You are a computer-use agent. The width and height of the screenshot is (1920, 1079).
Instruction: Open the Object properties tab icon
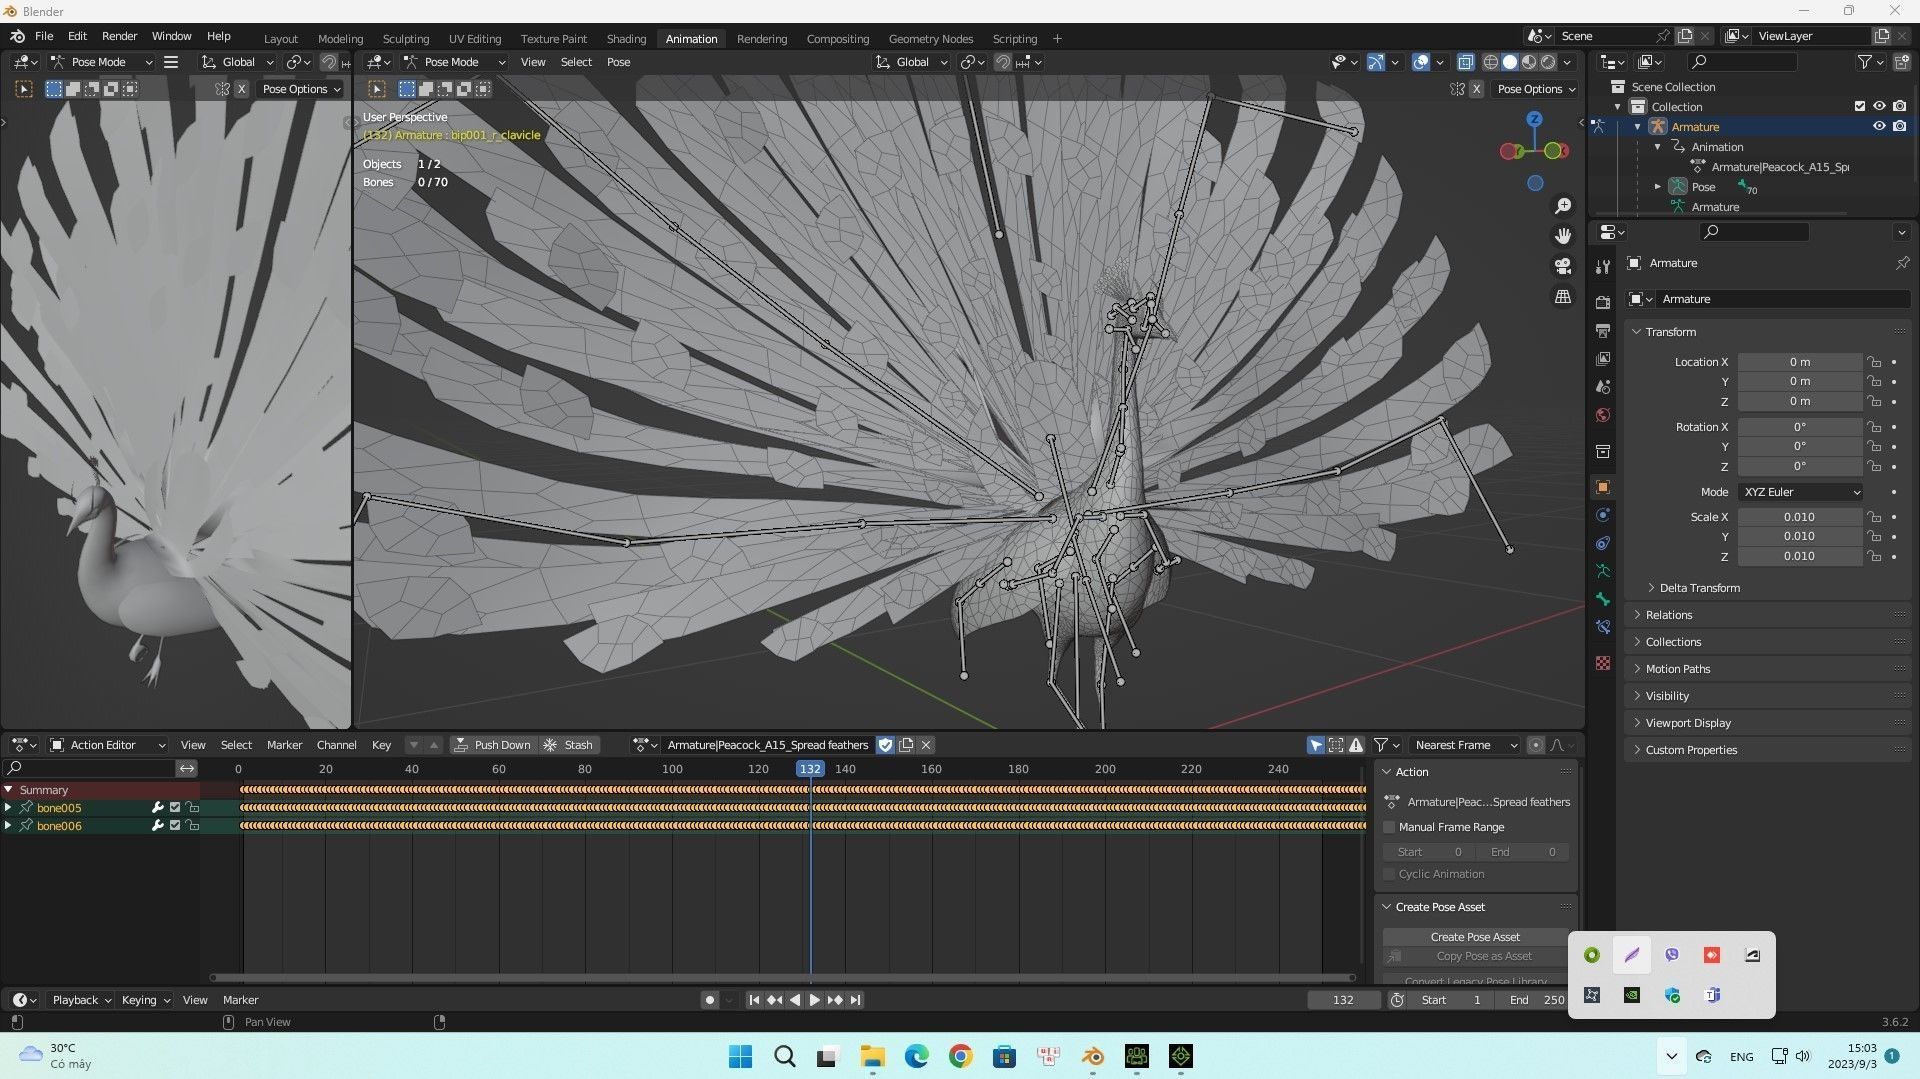1603,487
